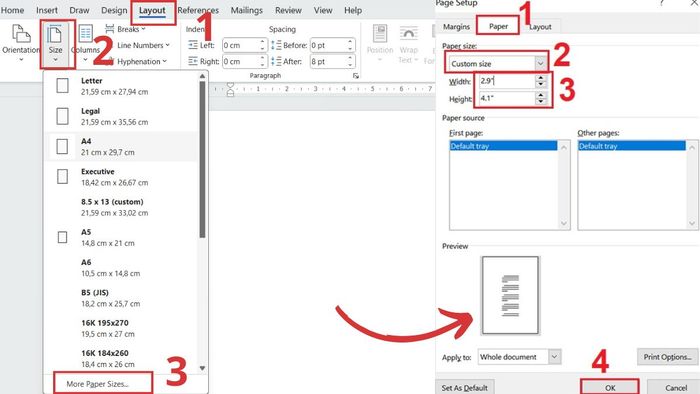700x394 pixels.
Task: Adjust the Spacing Before spinner
Action: pyautogui.click(x=350, y=45)
